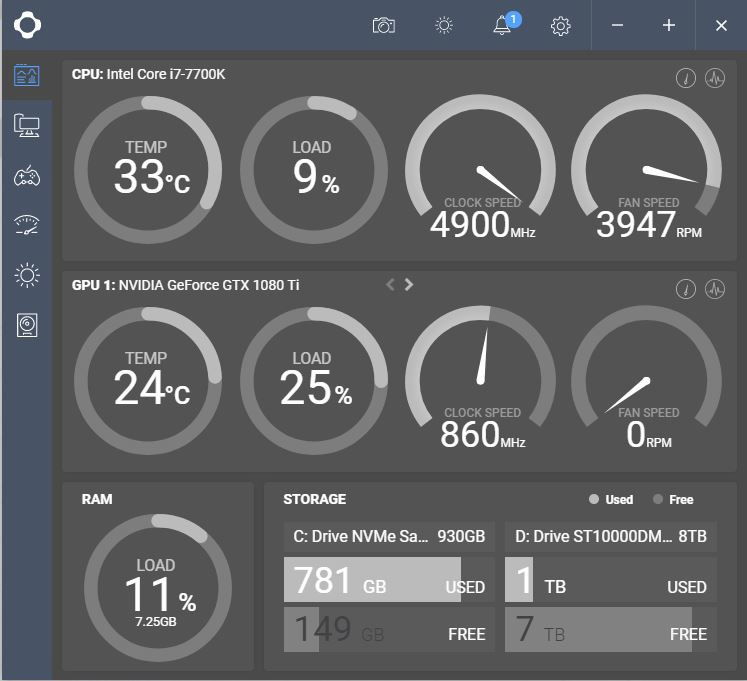Enlarge the window with the plus button
This screenshot has height=681, width=747.
coord(669,25)
